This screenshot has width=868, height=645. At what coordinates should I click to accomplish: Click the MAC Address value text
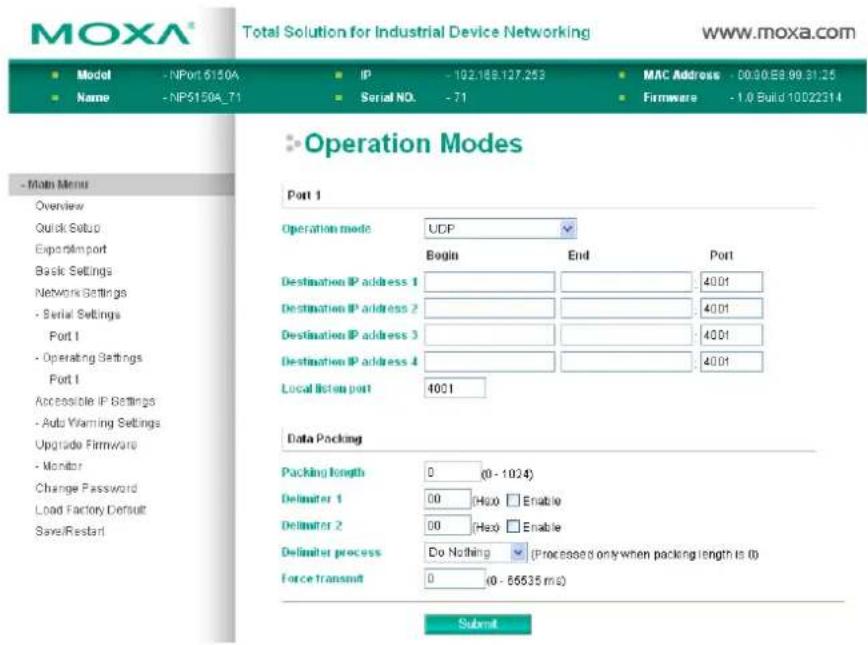(786, 75)
